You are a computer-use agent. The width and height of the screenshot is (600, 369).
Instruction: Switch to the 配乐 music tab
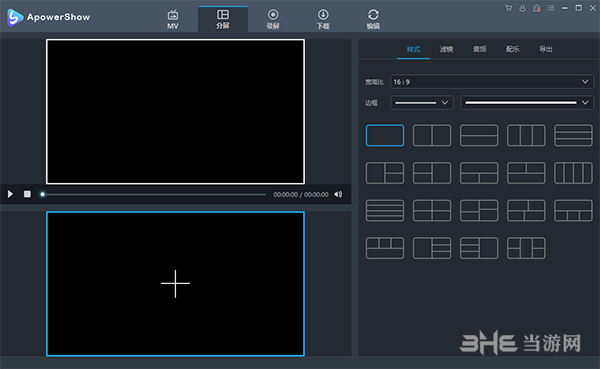coord(512,49)
